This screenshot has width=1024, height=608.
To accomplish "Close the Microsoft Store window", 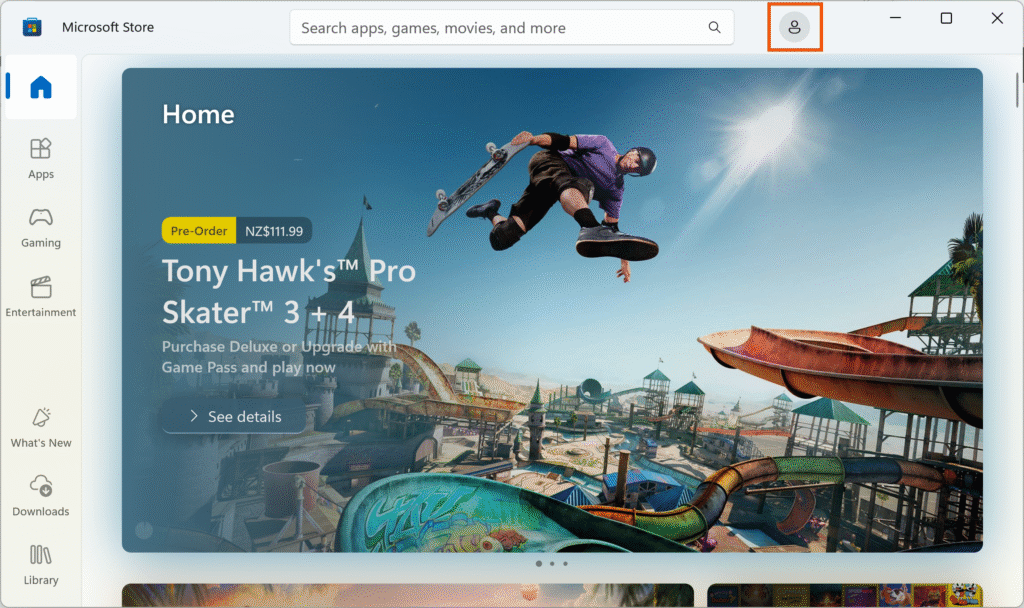I will point(997,18).
